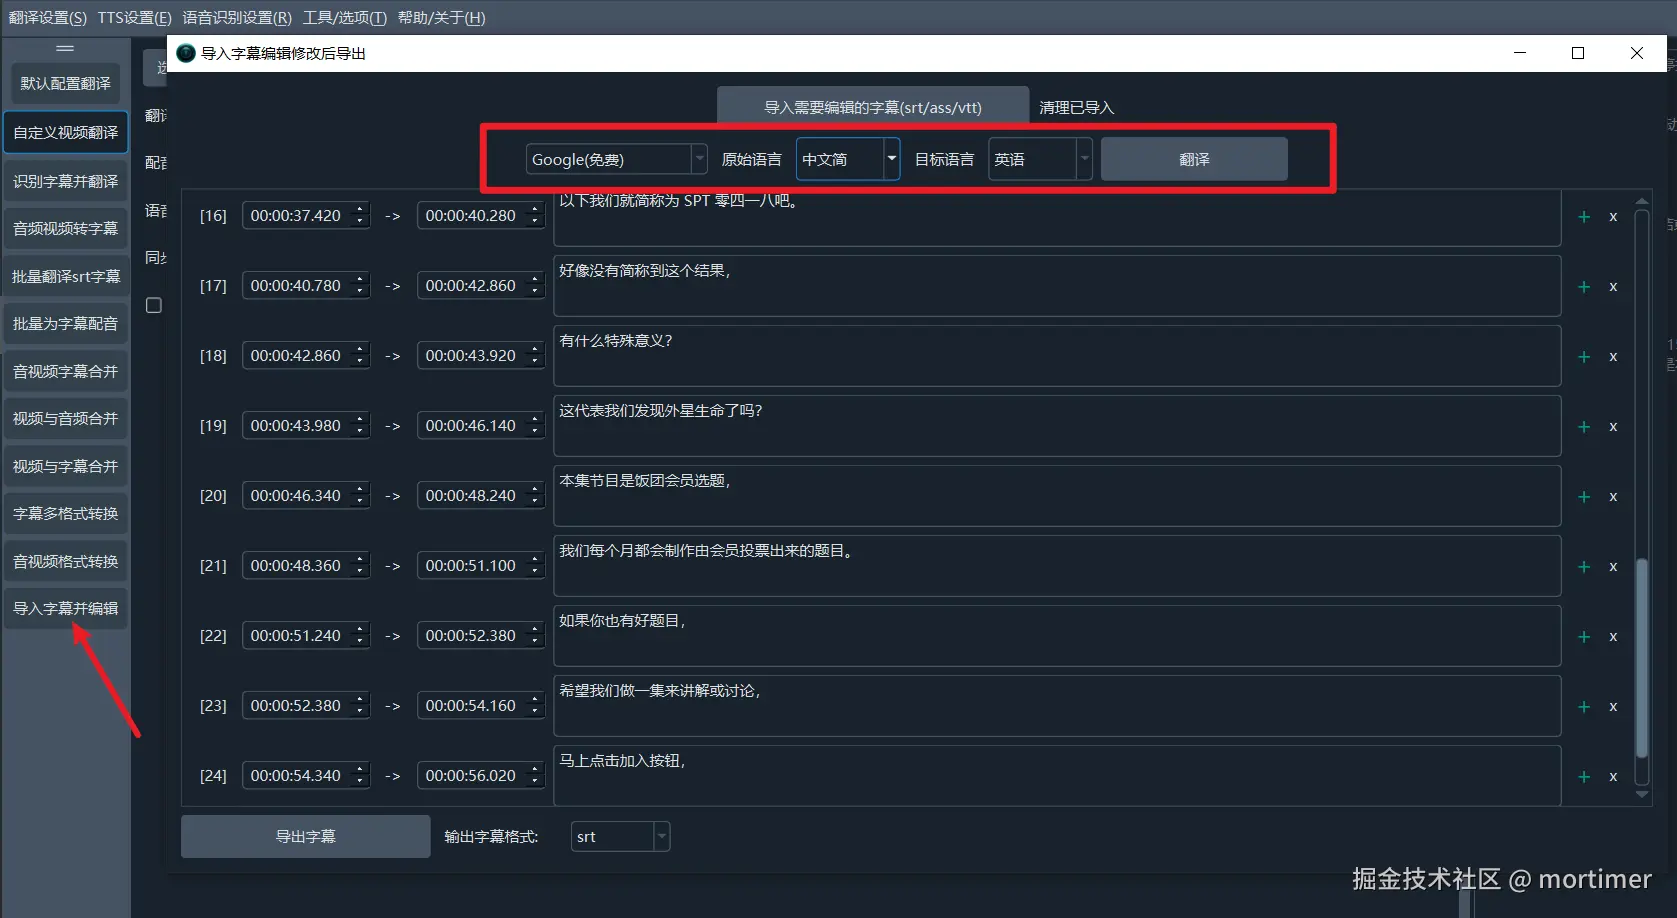Click end time field 00:00:46.140
This screenshot has height=918, width=1677.
click(481, 425)
